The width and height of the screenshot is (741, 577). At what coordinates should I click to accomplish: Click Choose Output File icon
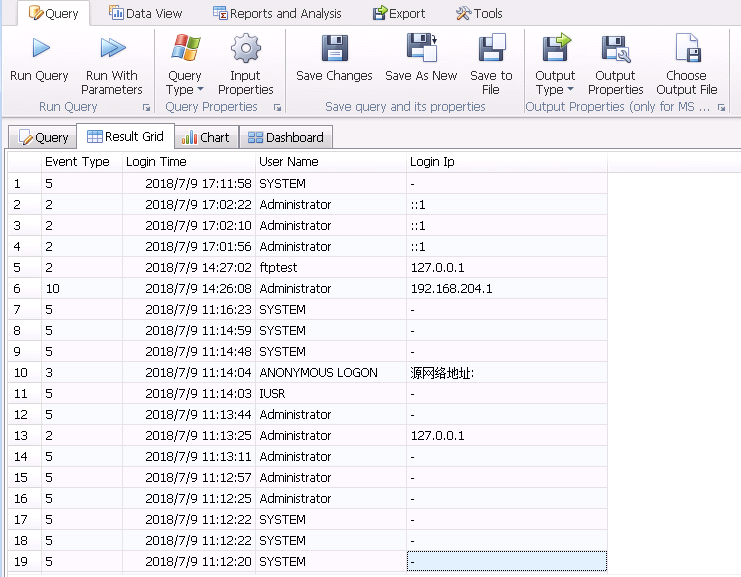click(687, 48)
